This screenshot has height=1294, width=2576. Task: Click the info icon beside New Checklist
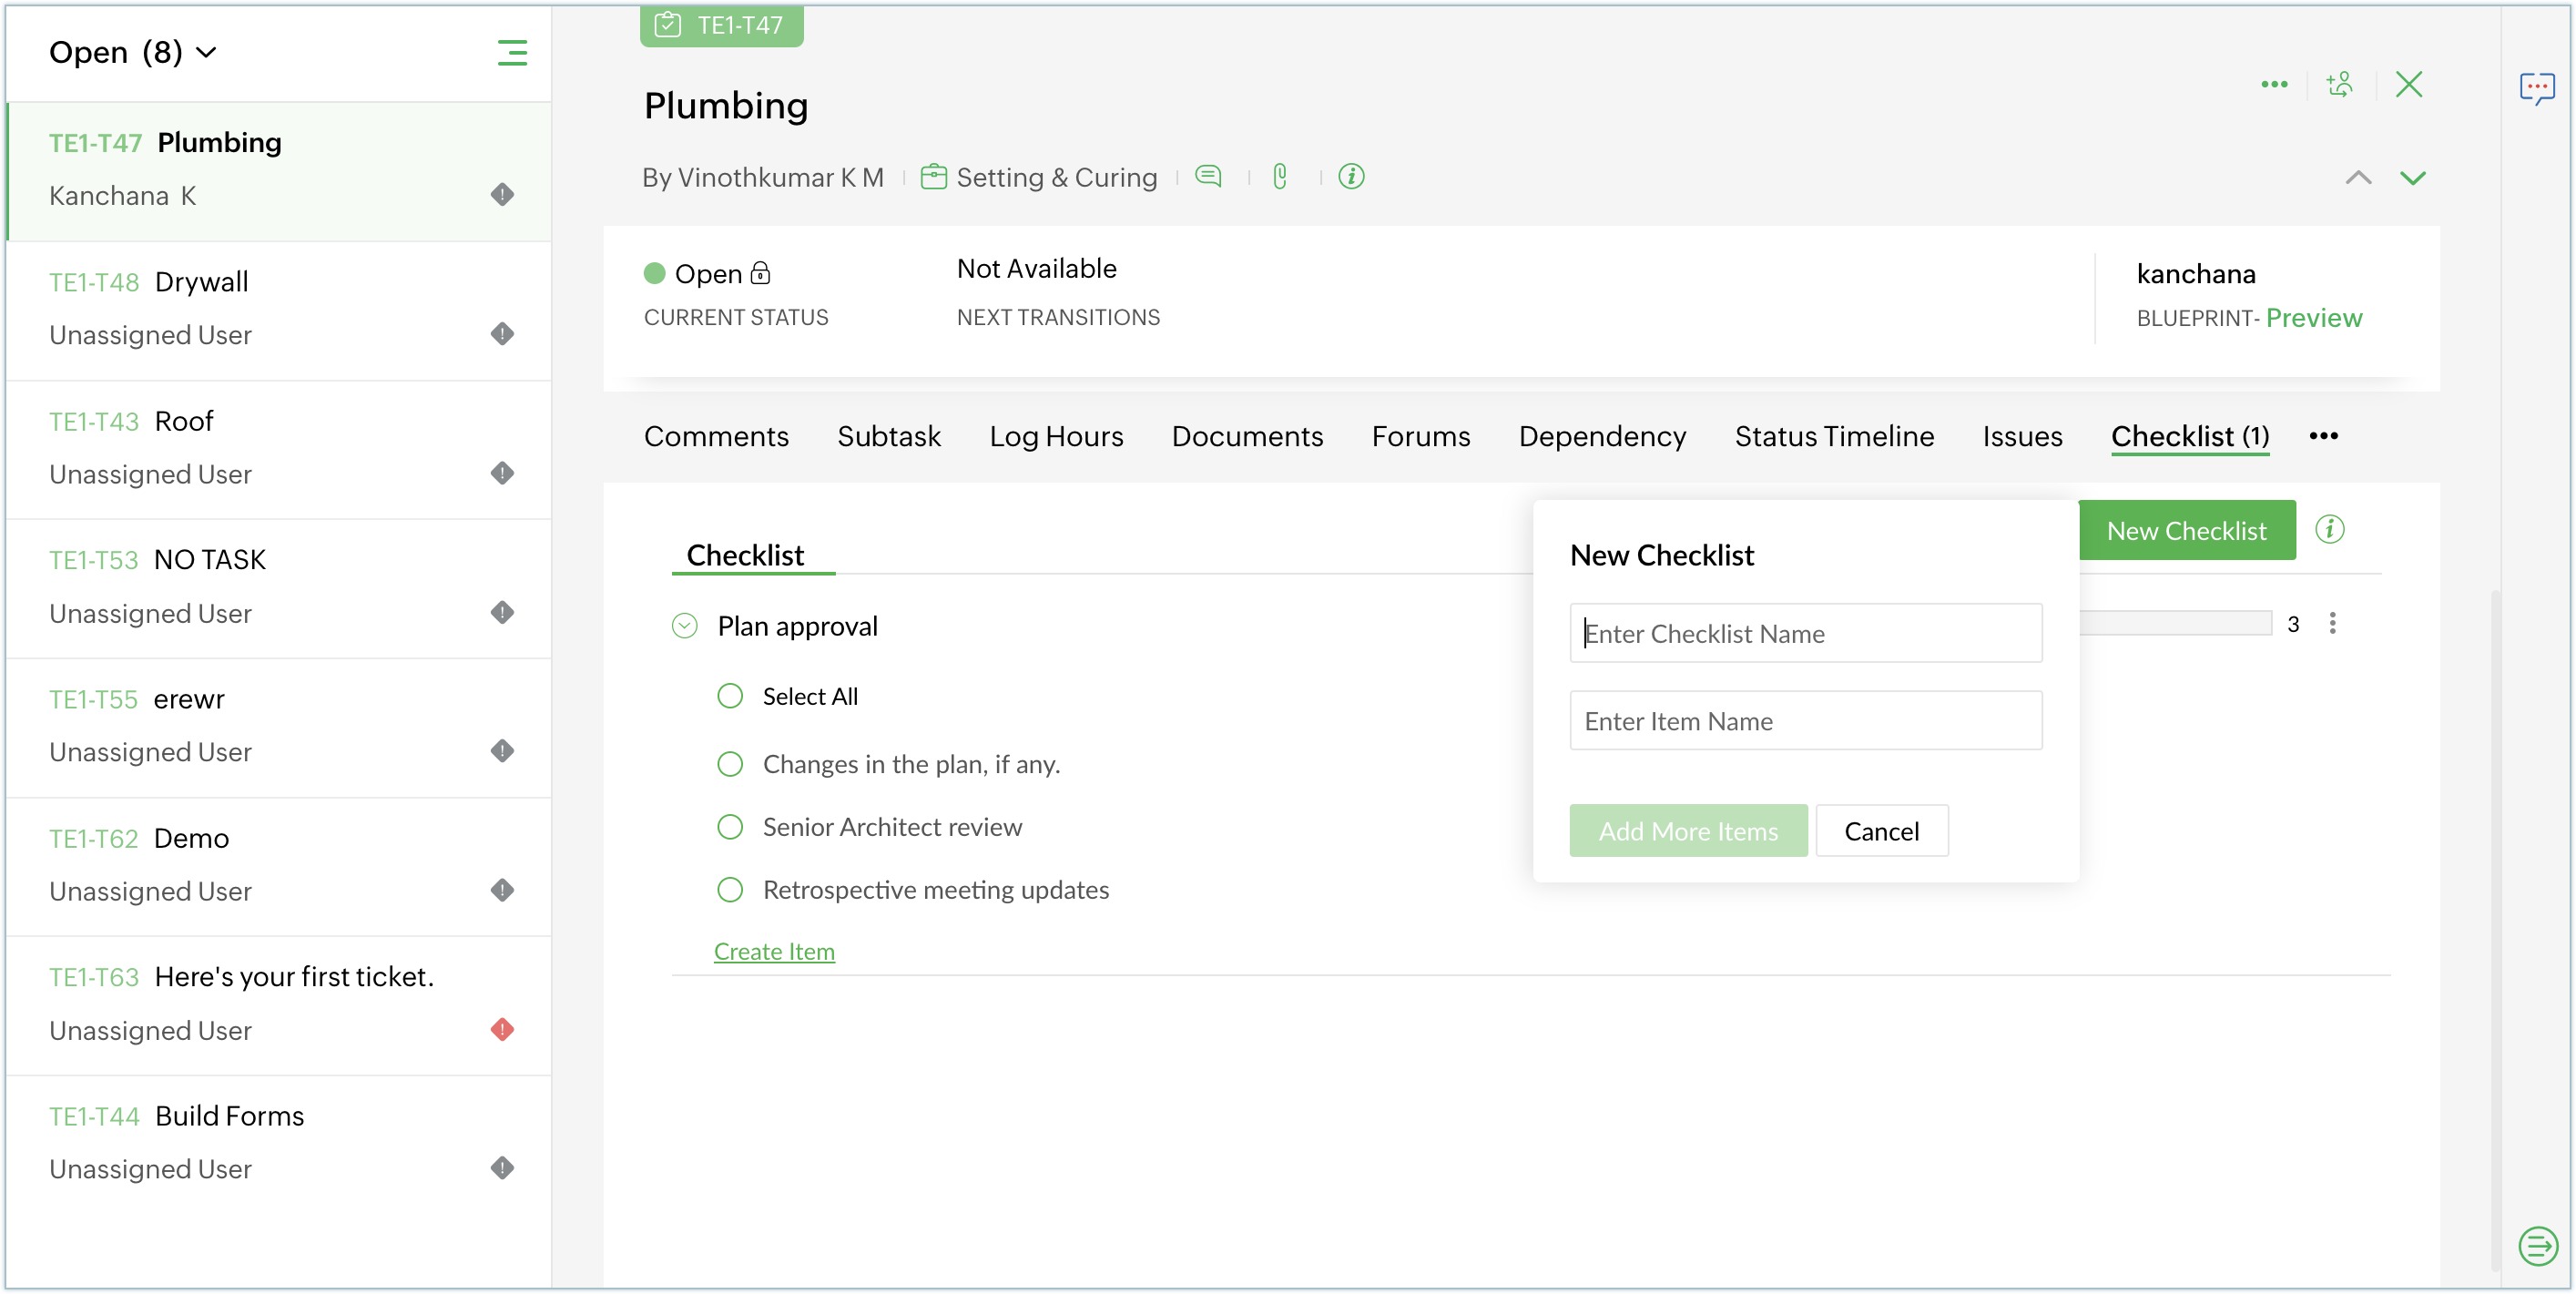click(x=2329, y=529)
